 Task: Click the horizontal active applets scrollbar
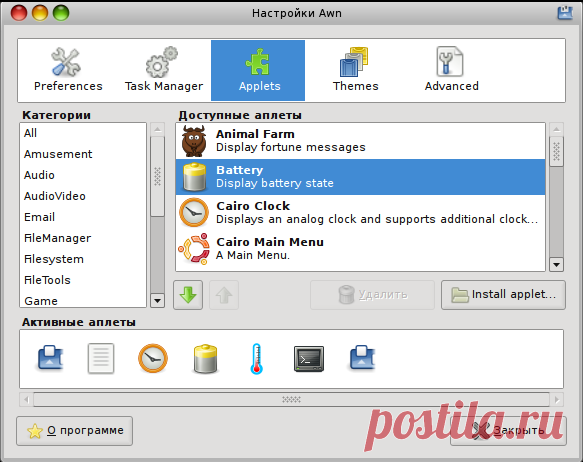pyautogui.click(x=292, y=400)
